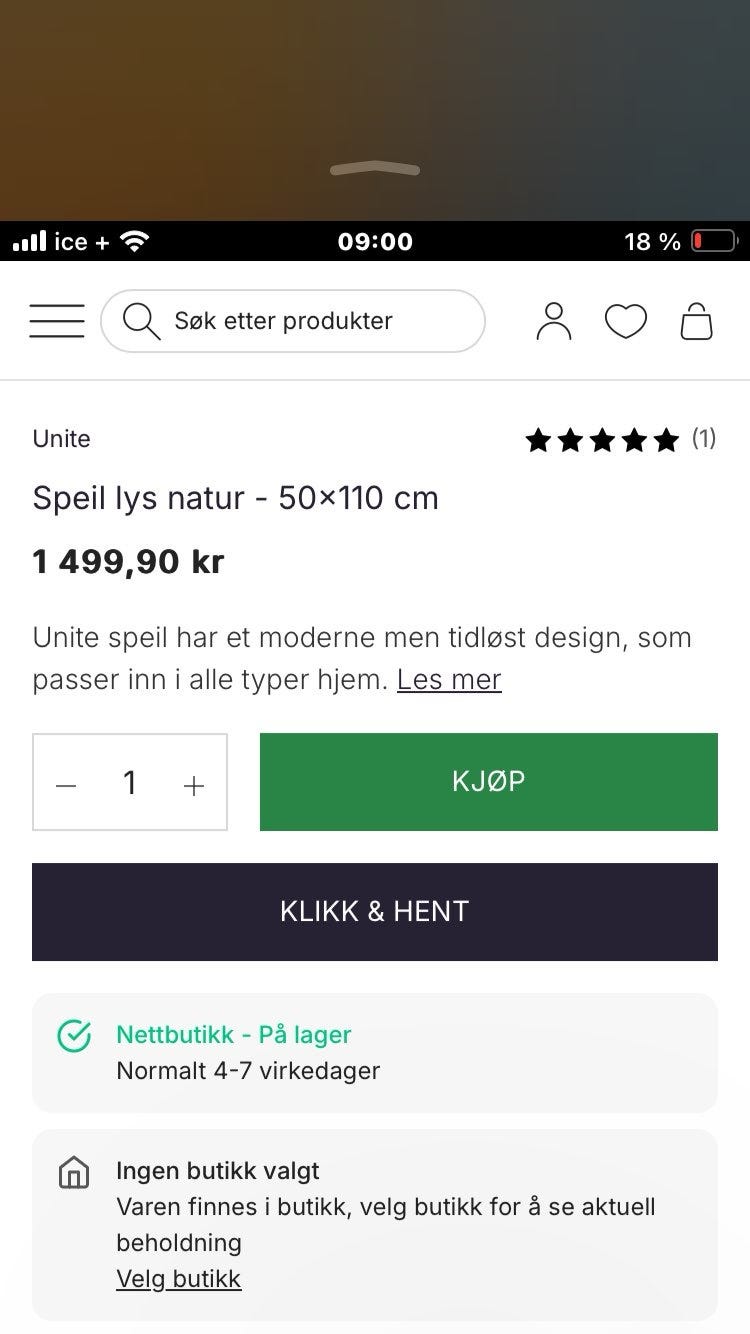The height and width of the screenshot is (1334, 750).
Task: Tap the battery indicator in status bar
Action: point(714,241)
